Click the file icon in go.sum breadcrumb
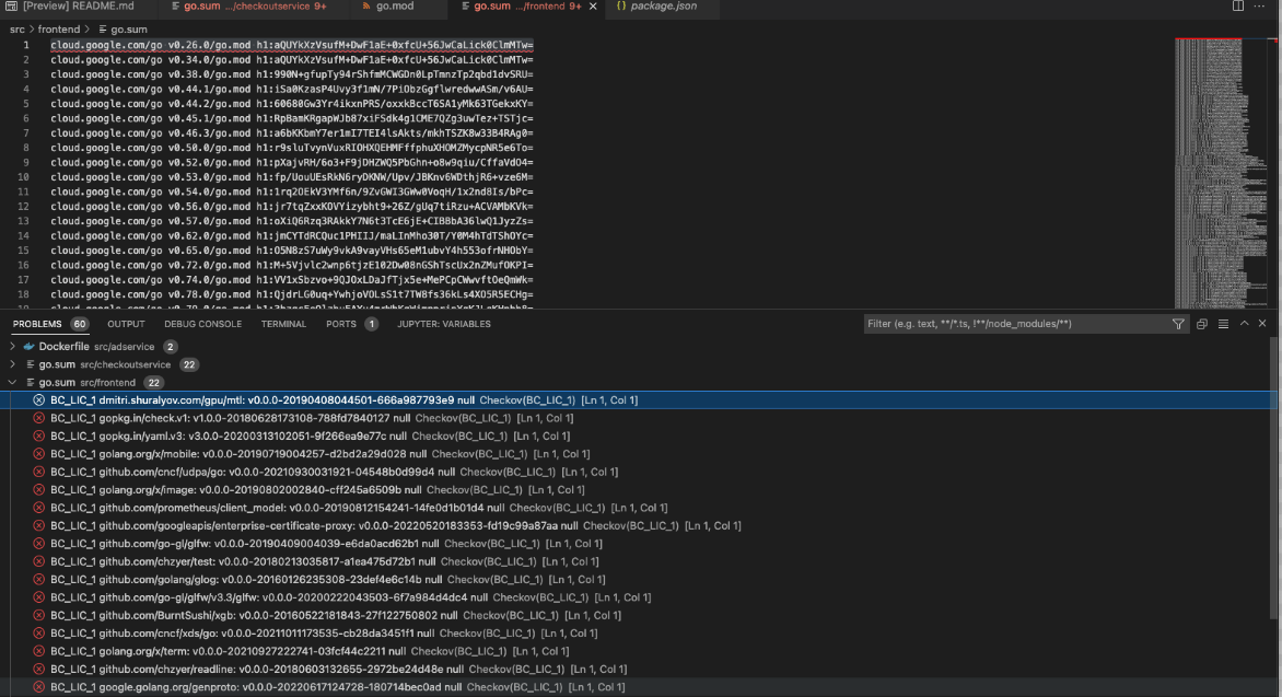This screenshot has height=697, width=1282. [x=103, y=30]
